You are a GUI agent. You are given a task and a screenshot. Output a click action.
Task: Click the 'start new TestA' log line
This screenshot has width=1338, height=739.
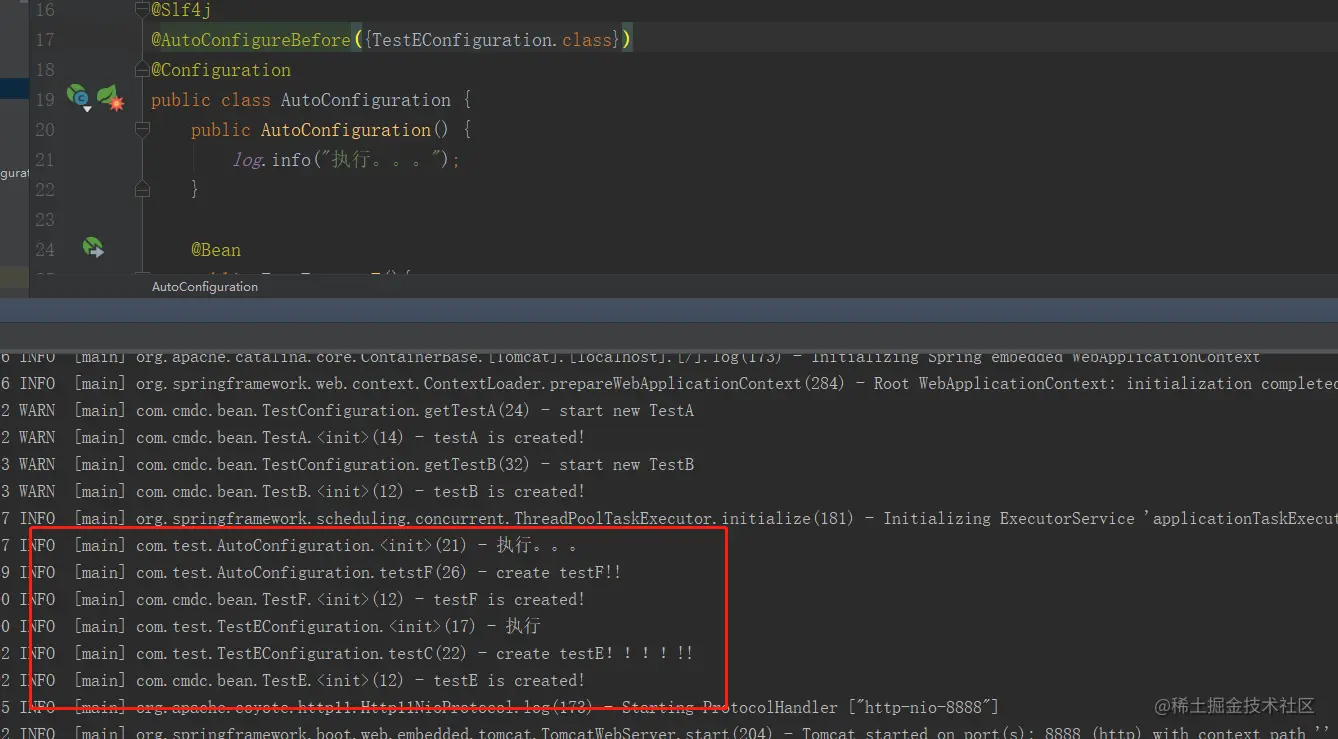(x=347, y=411)
